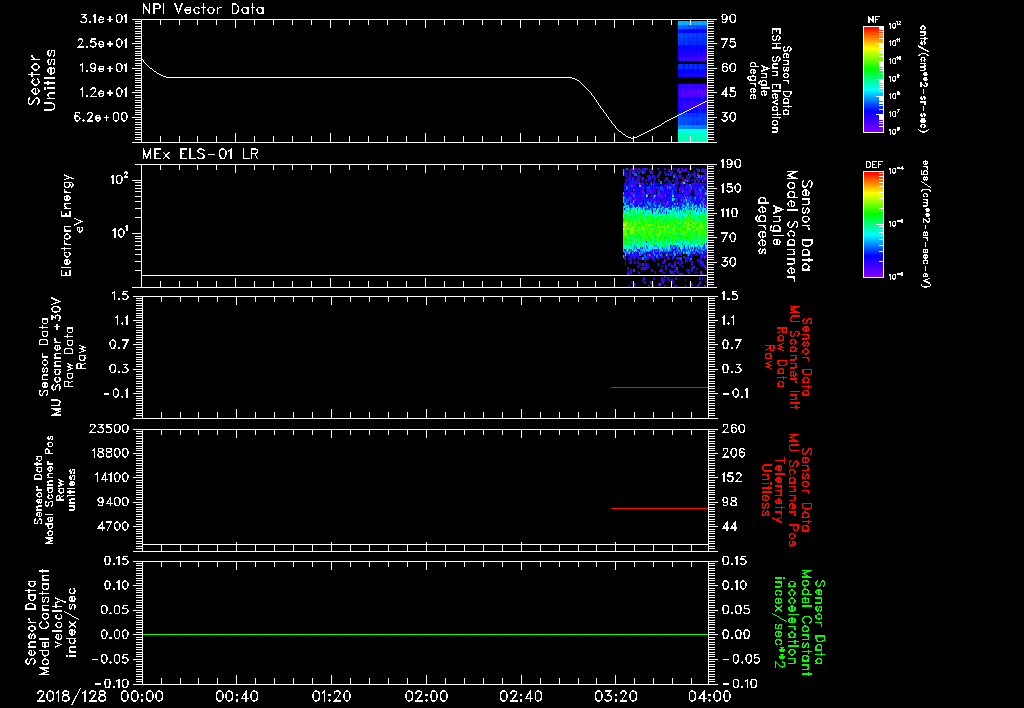Click the '206' telemetry tick label
This screenshot has height=708, width=1024.
point(732,453)
